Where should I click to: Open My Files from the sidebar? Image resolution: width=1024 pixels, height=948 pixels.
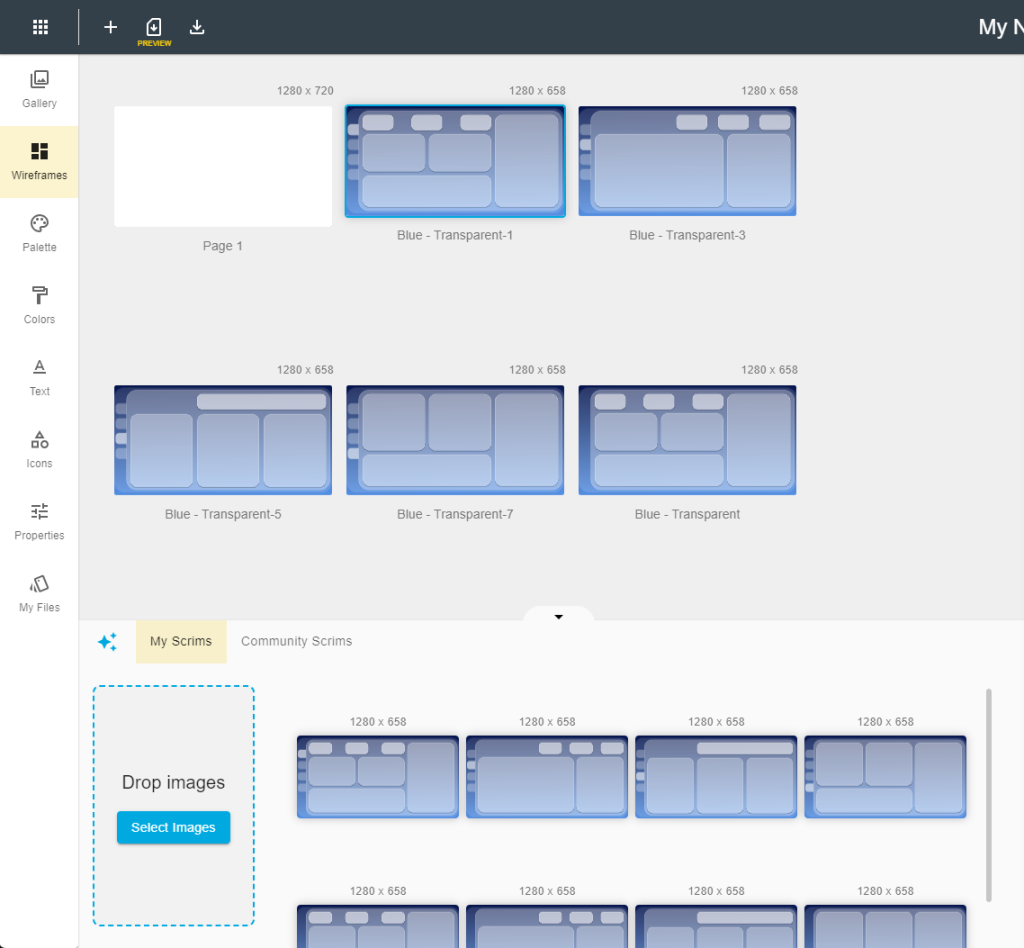tap(39, 593)
